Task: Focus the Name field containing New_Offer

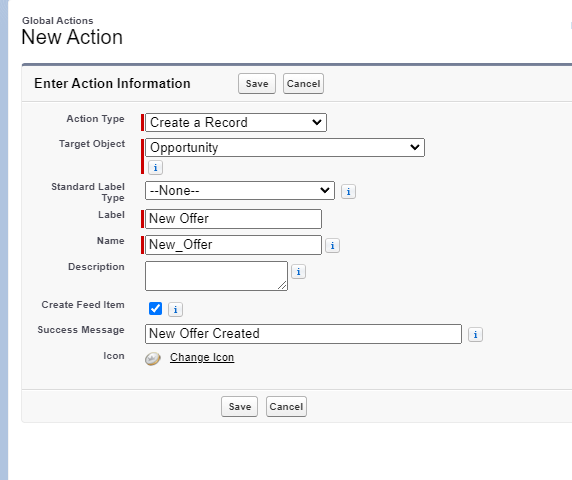Action: tap(233, 245)
